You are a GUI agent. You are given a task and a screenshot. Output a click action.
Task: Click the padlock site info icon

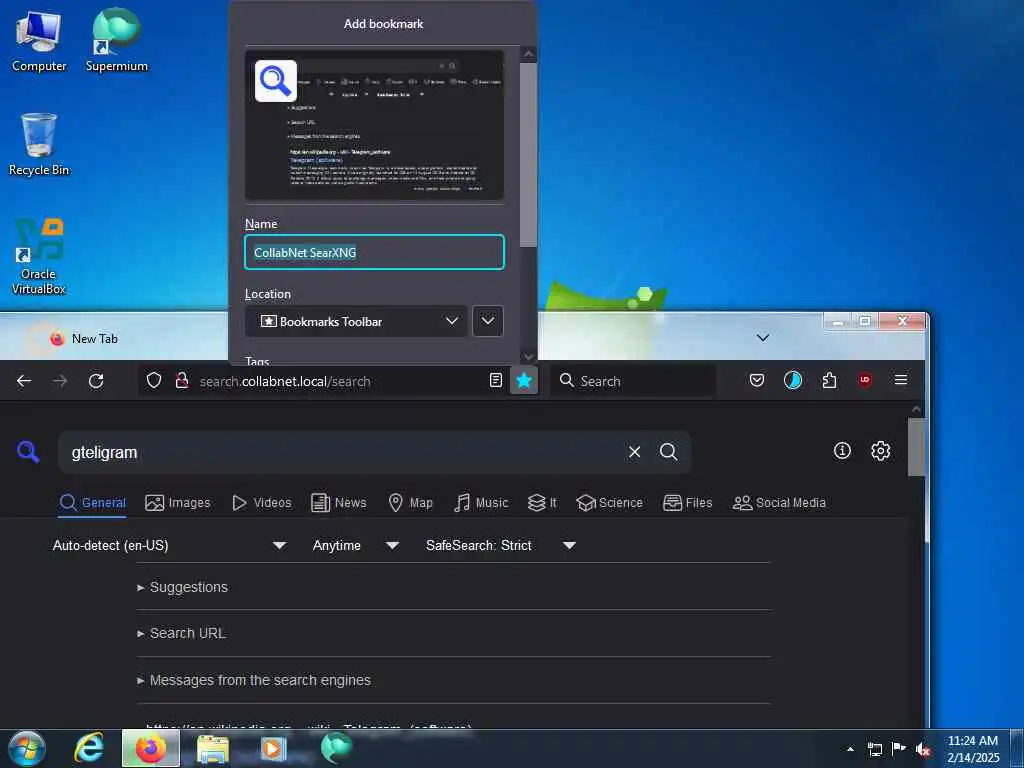point(182,381)
